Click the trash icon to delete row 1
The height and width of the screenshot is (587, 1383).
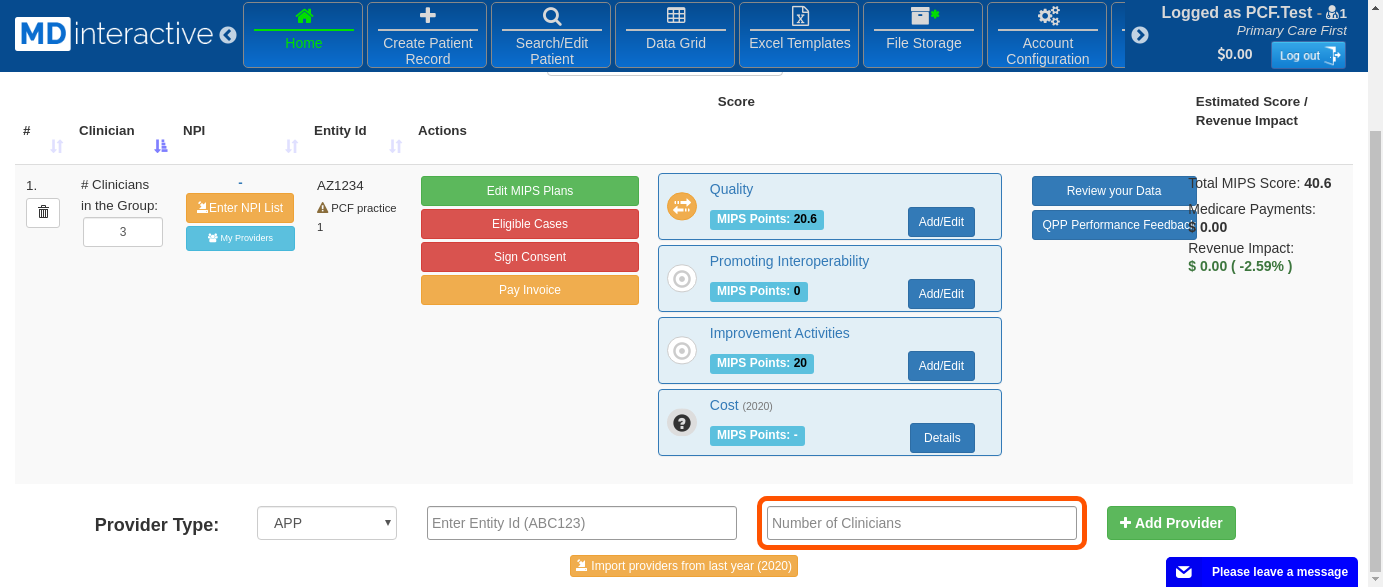click(43, 212)
